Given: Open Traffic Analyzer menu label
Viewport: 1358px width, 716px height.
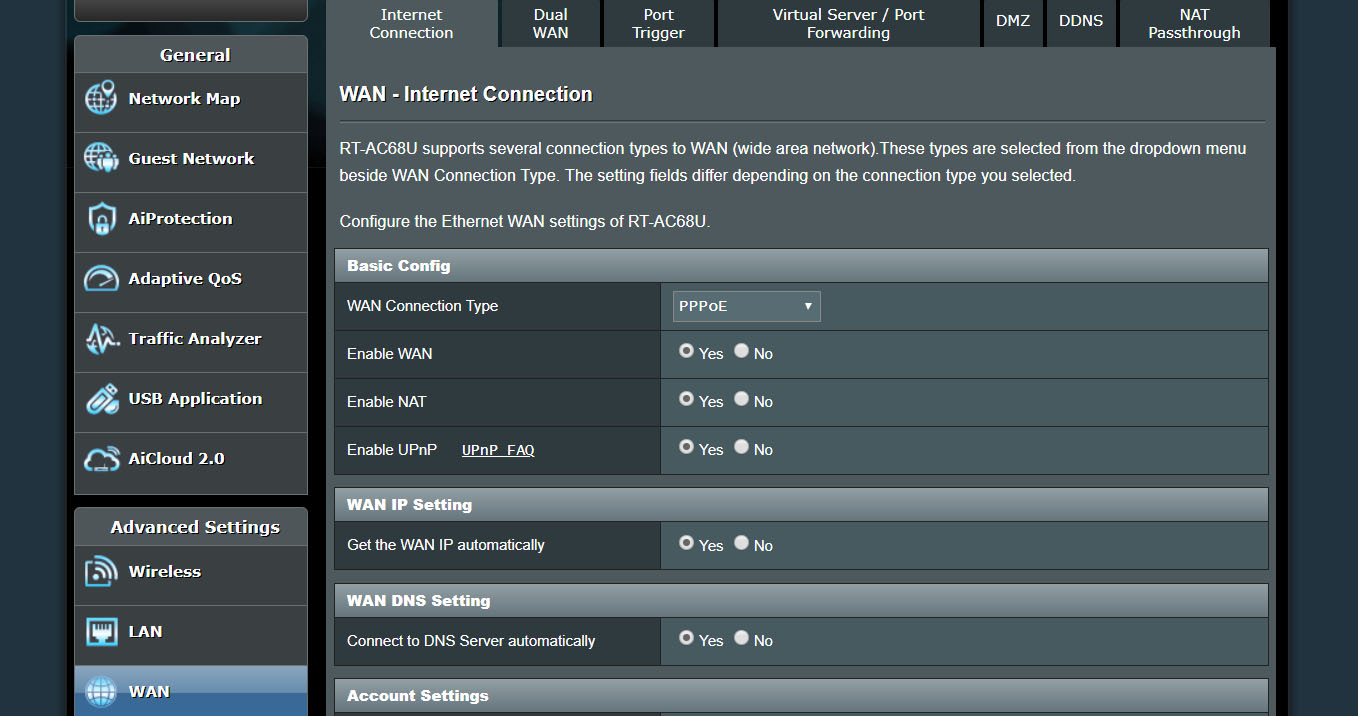Looking at the screenshot, I should (195, 339).
